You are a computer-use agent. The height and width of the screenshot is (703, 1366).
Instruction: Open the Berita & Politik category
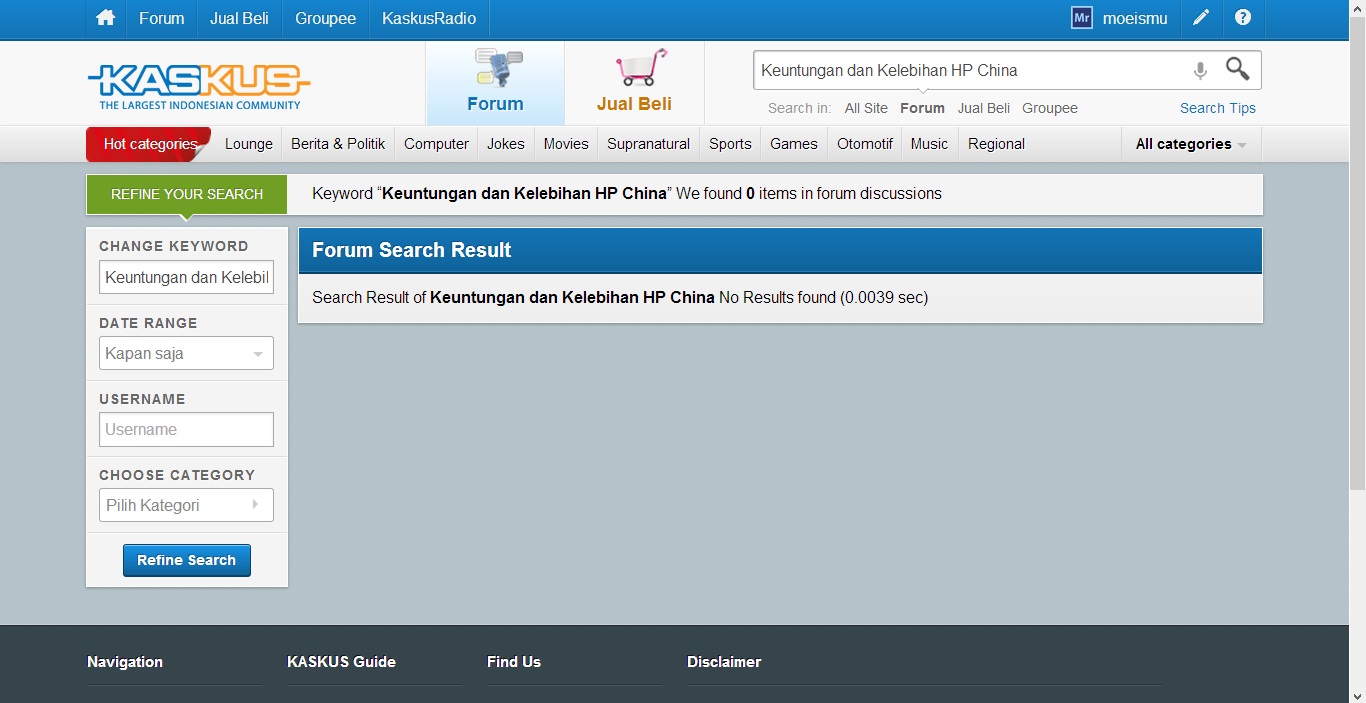point(338,144)
